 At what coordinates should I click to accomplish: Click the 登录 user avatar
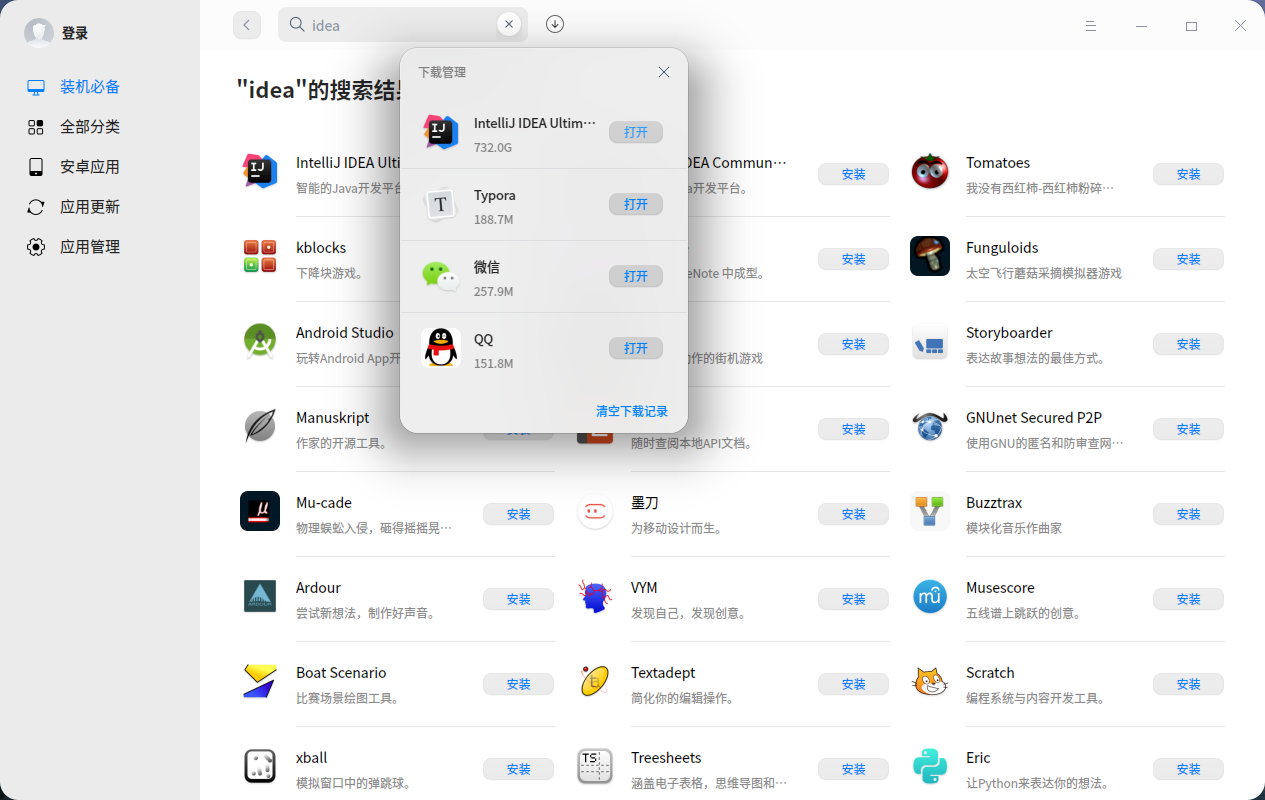pyautogui.click(x=39, y=33)
